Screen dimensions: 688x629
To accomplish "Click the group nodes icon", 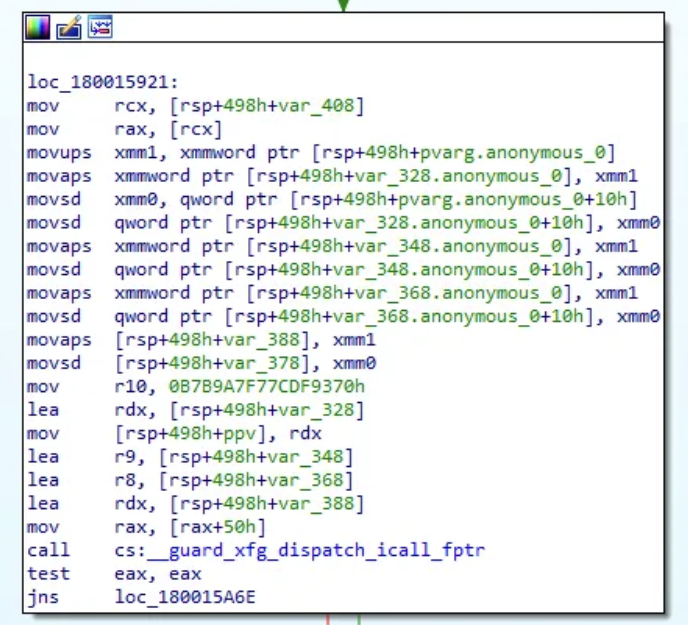I will 99,28.
